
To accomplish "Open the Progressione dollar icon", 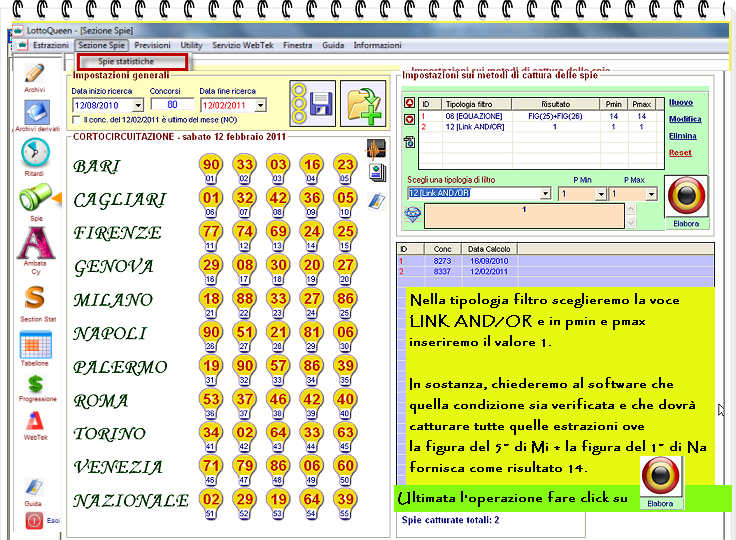I will (x=36, y=384).
